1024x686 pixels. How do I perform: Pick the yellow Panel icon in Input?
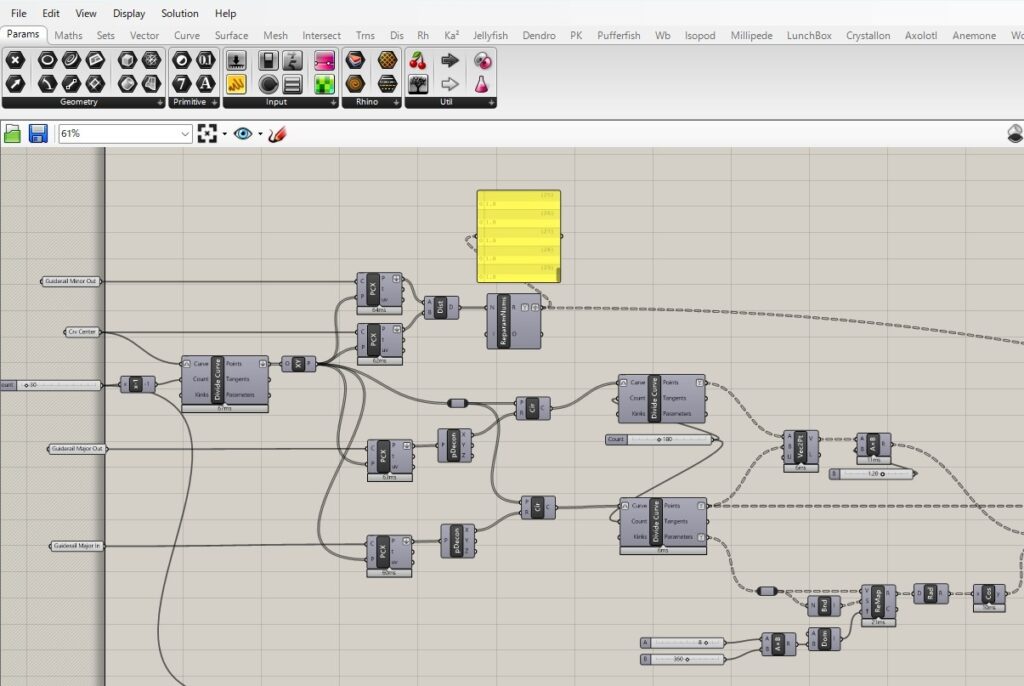click(236, 84)
